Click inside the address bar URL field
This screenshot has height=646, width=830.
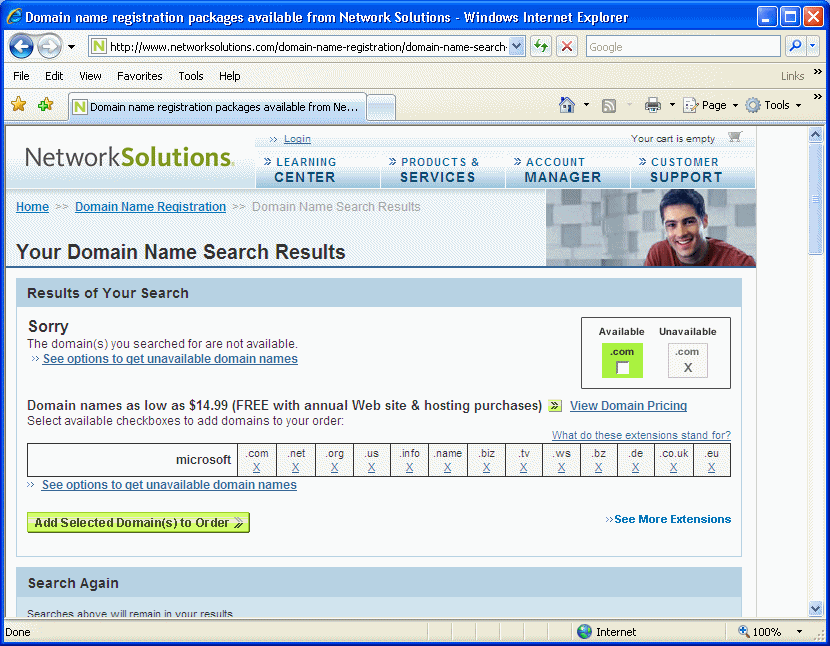[308, 47]
